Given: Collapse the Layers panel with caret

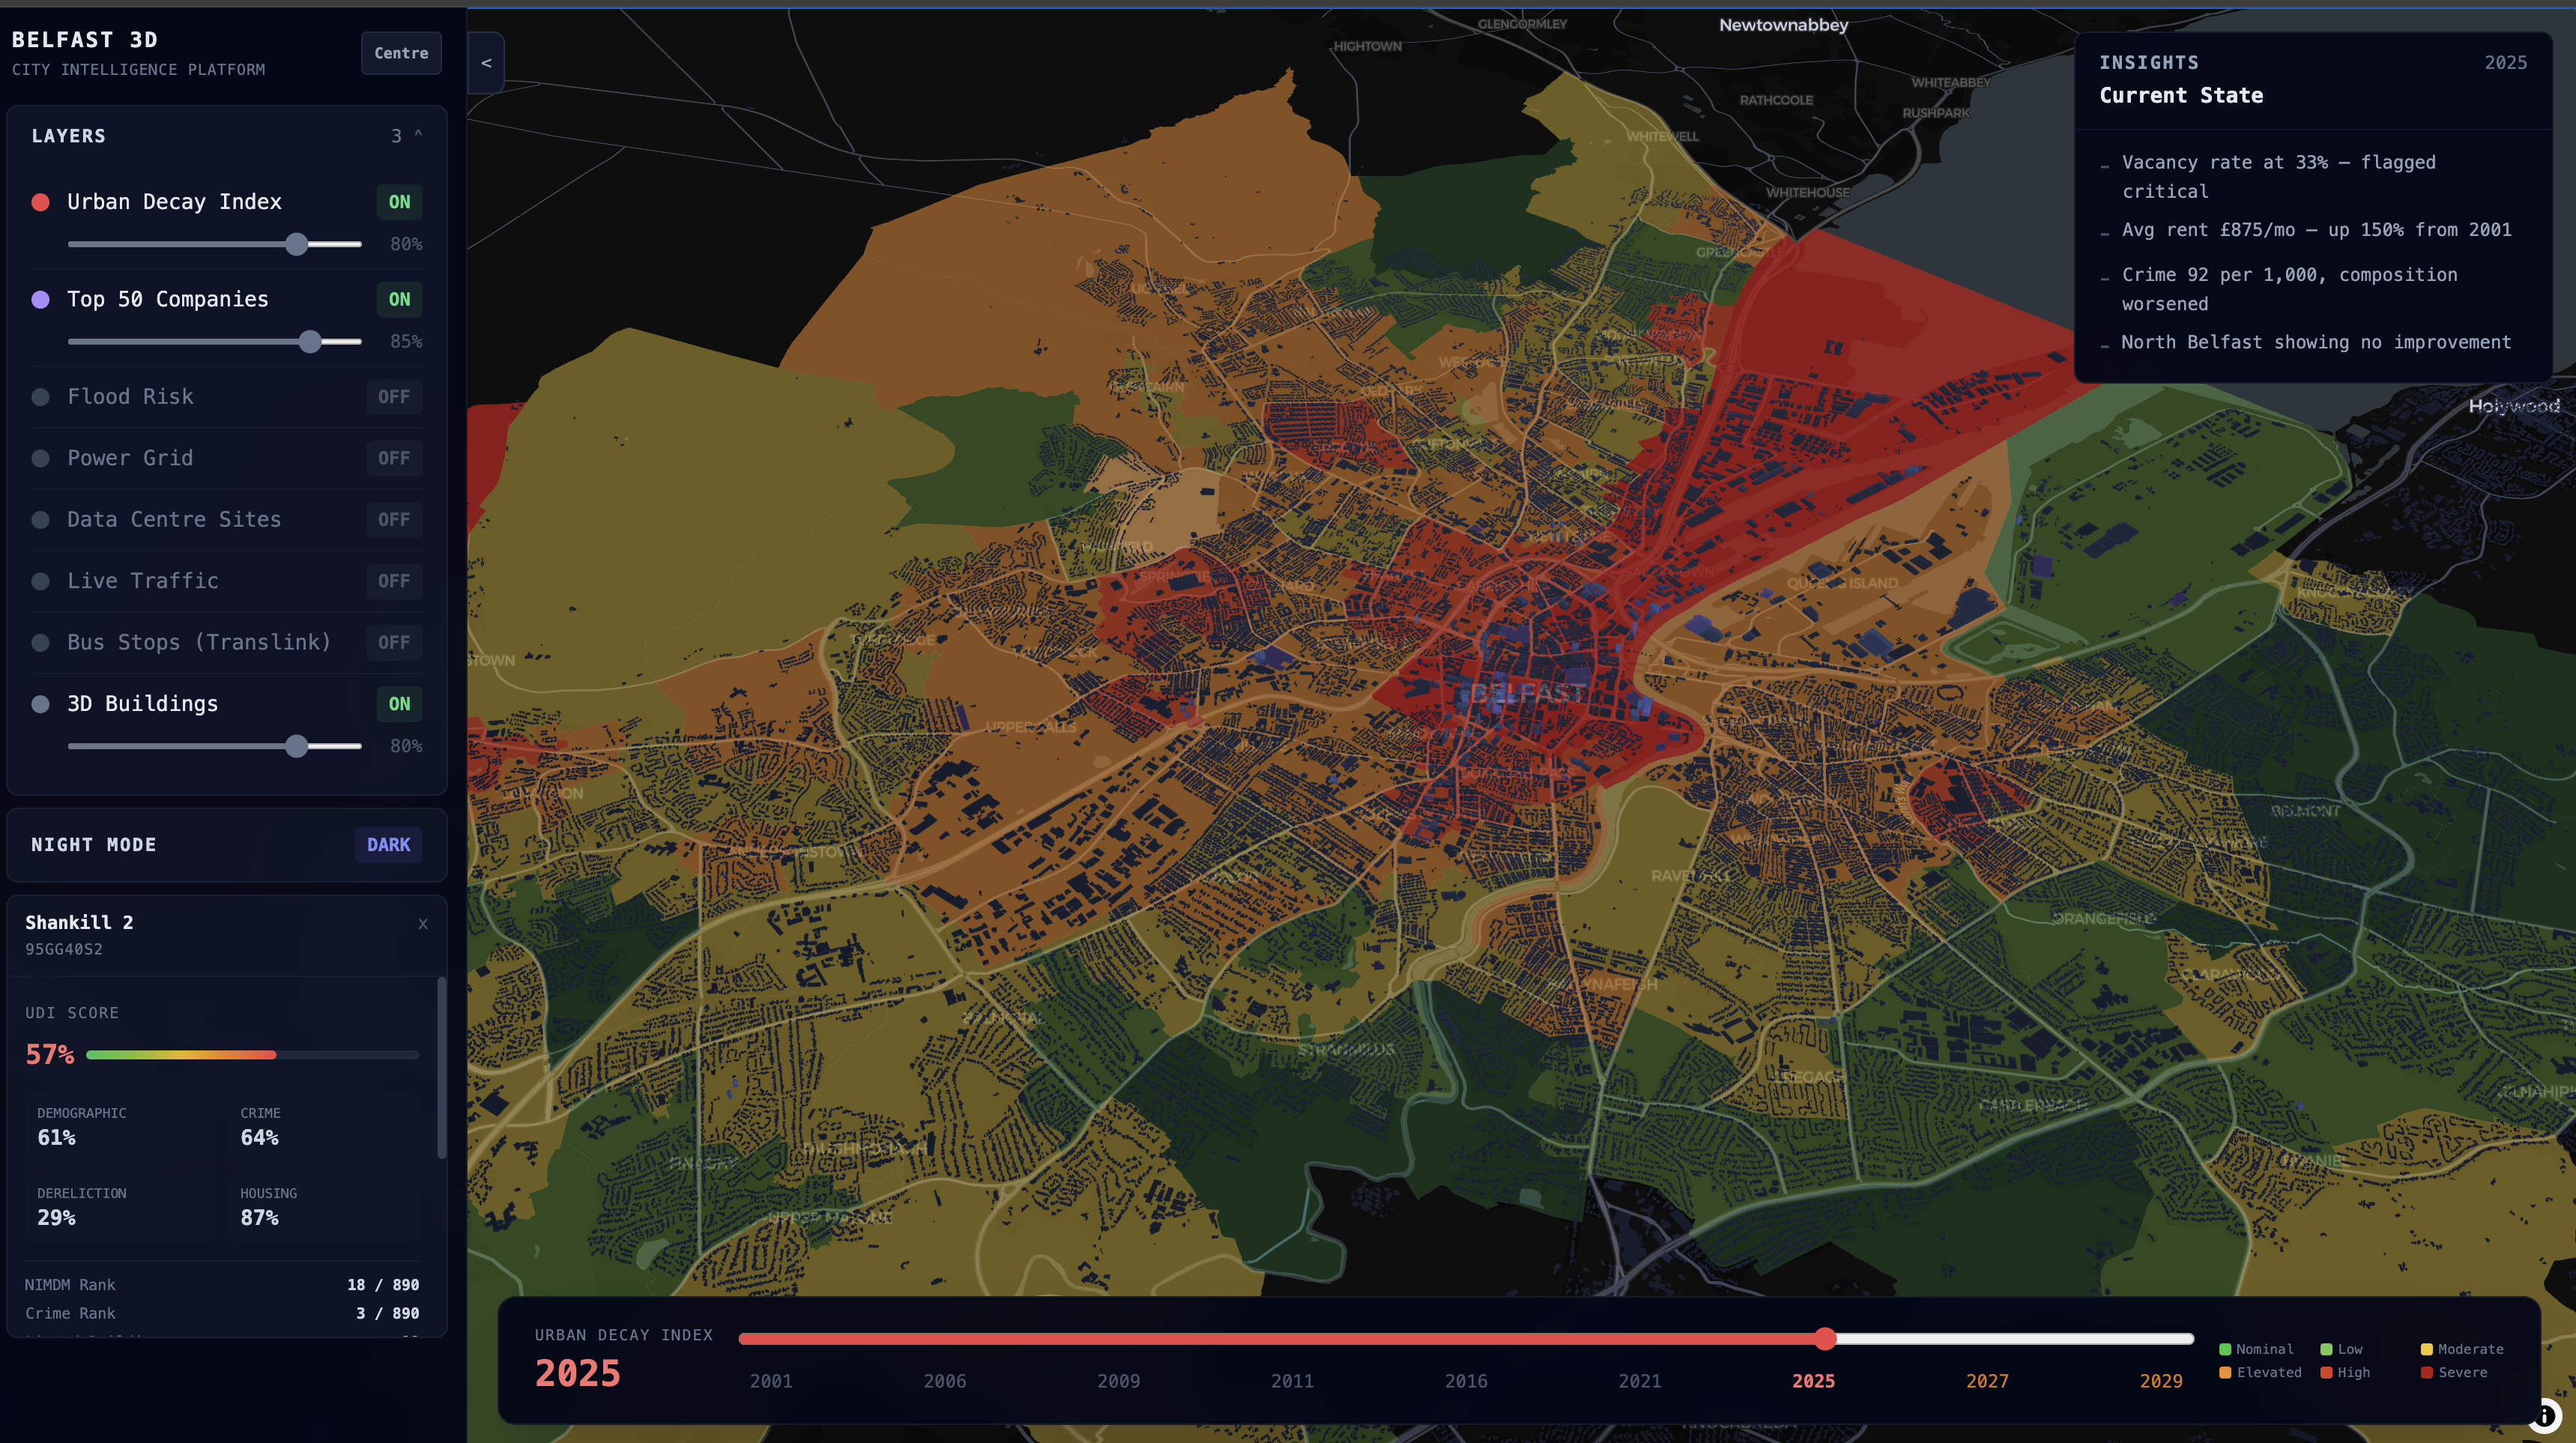Looking at the screenshot, I should point(418,135).
